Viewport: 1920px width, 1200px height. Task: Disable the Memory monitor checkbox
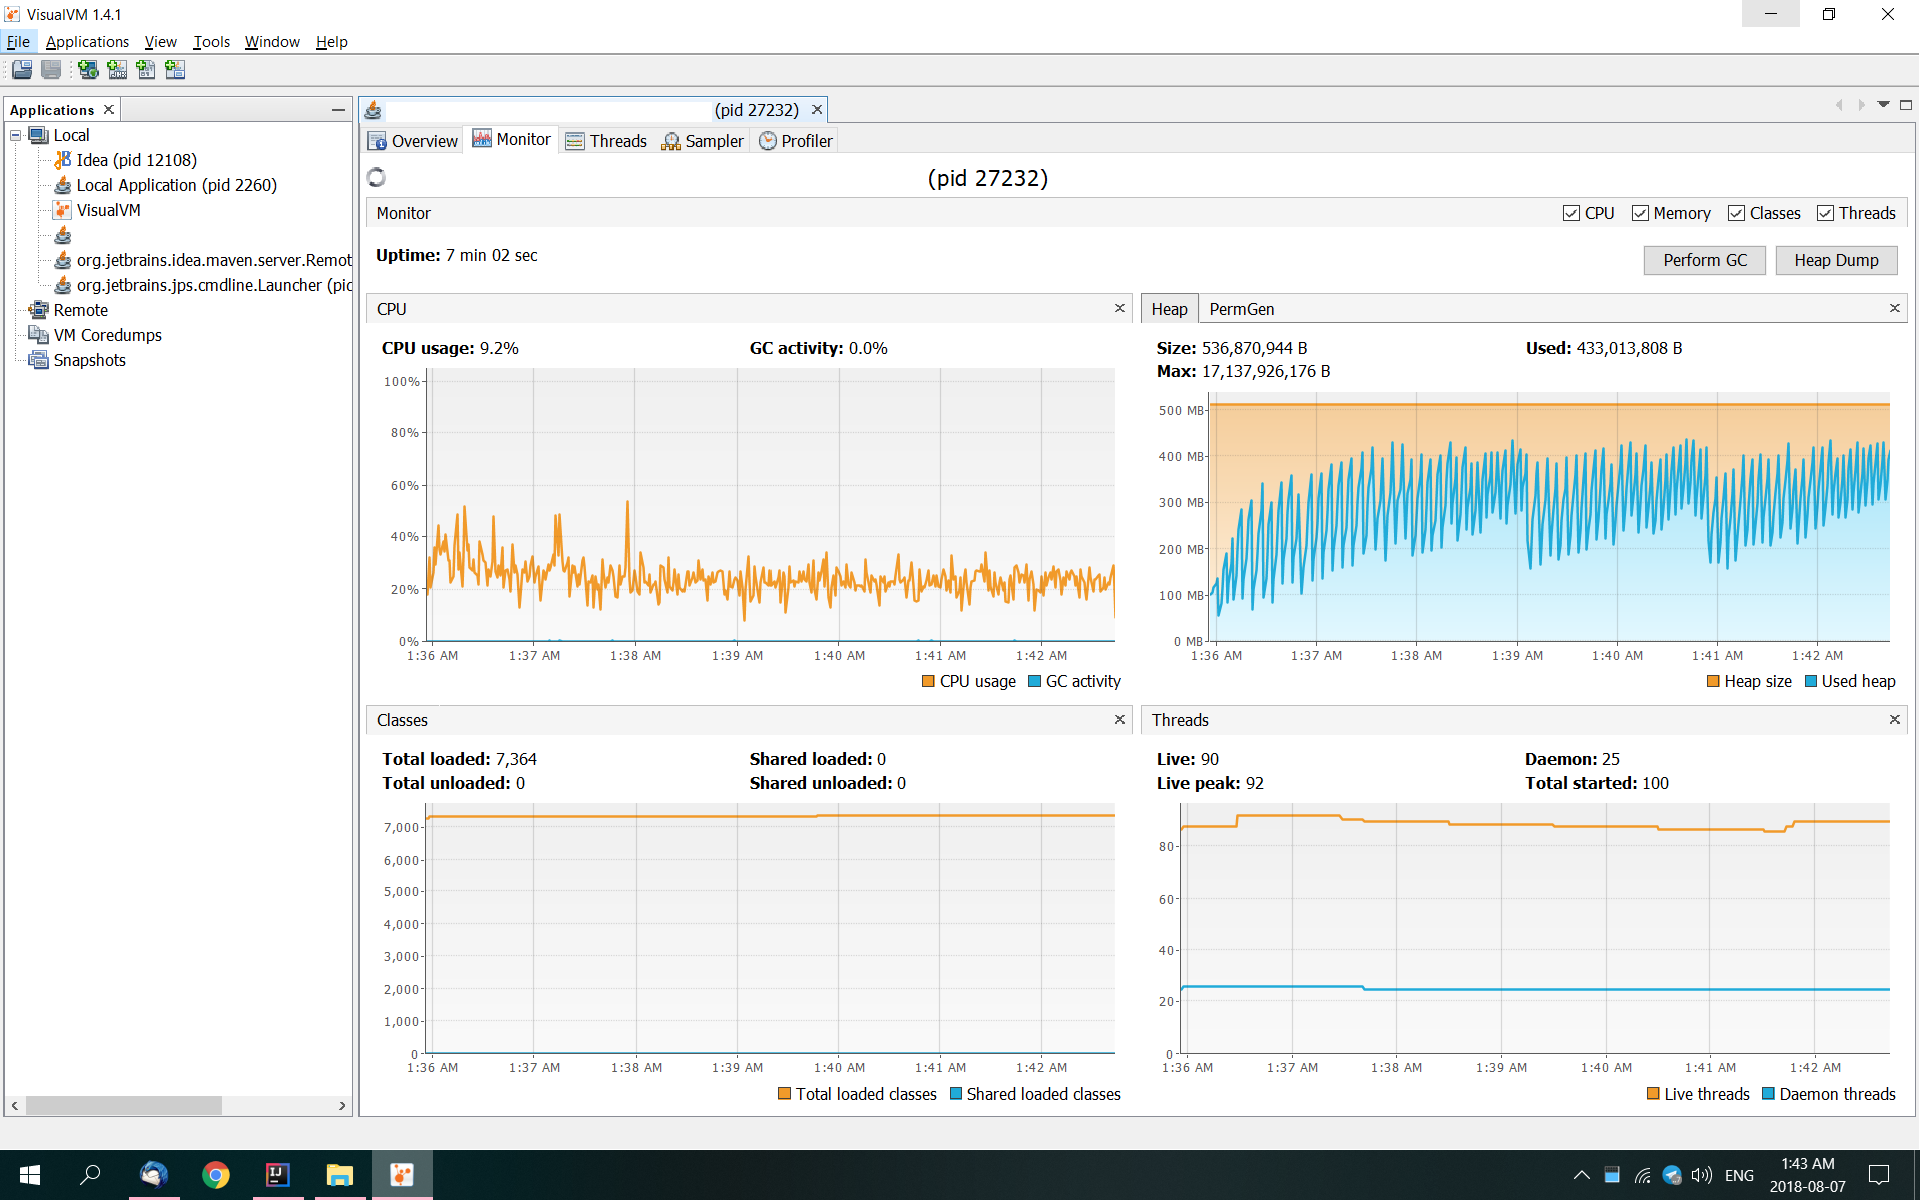point(1640,212)
